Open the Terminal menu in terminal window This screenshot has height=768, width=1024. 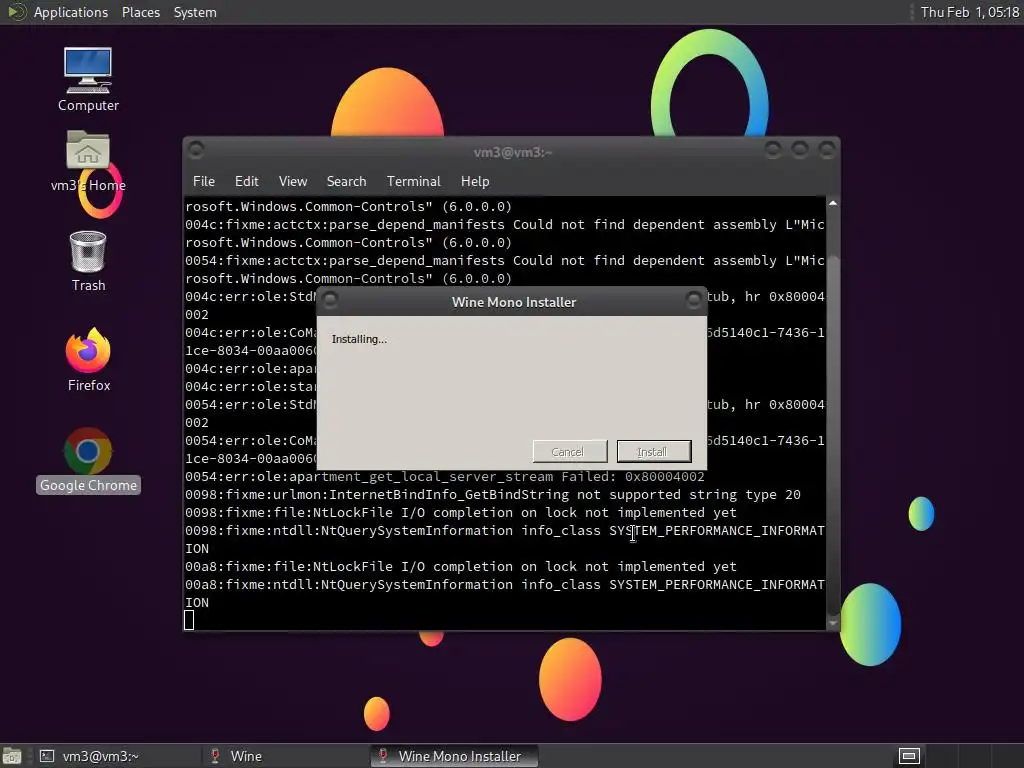point(413,181)
